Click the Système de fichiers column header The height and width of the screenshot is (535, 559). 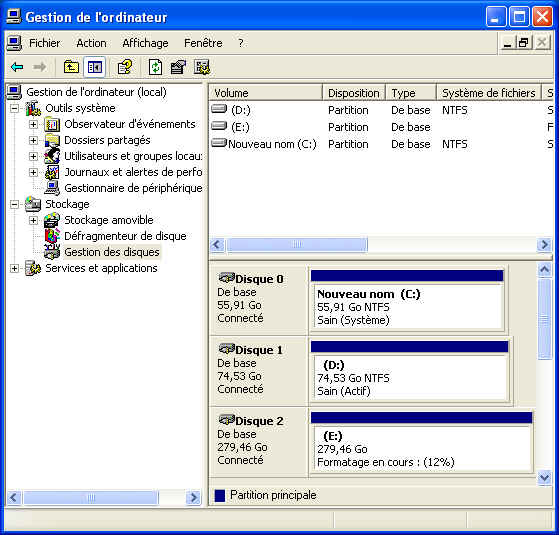coord(489,93)
